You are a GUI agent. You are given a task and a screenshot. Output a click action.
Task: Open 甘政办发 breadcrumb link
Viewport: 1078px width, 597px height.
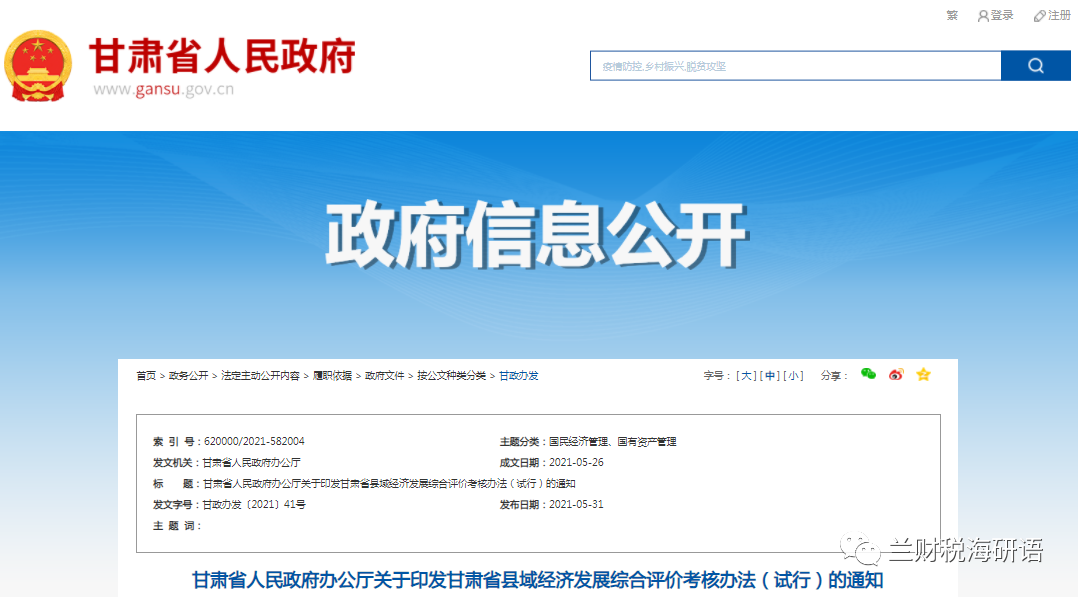coord(518,376)
